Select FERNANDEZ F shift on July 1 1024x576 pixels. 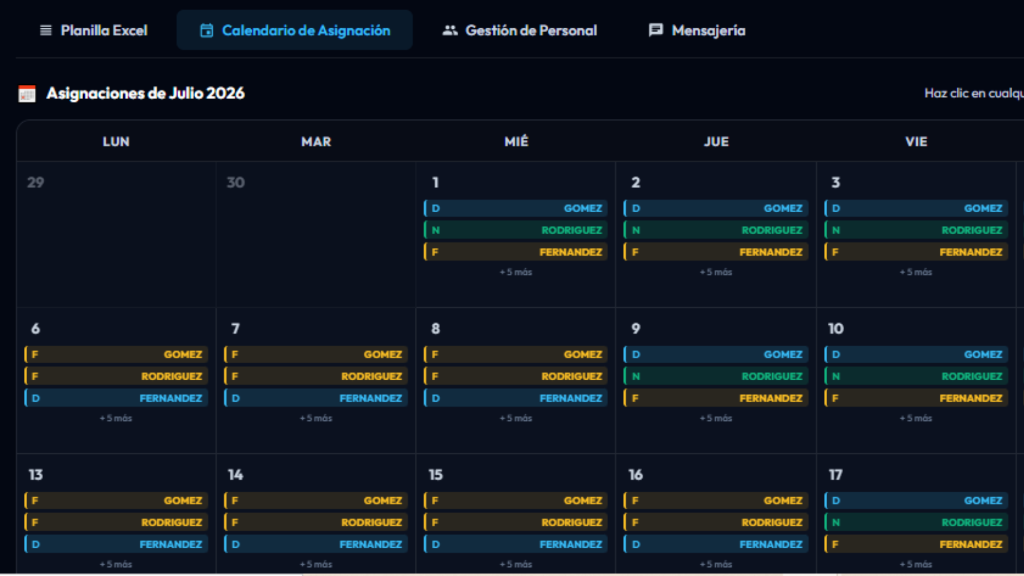pos(516,252)
